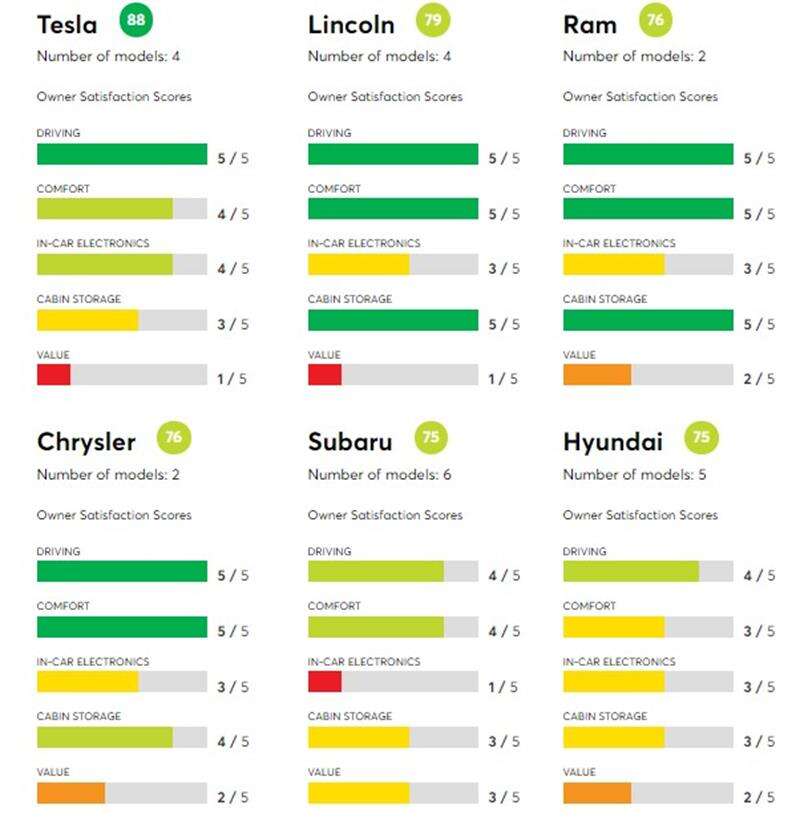800x817 pixels.
Task: Open the Lincoln brand heading
Action: (351, 25)
